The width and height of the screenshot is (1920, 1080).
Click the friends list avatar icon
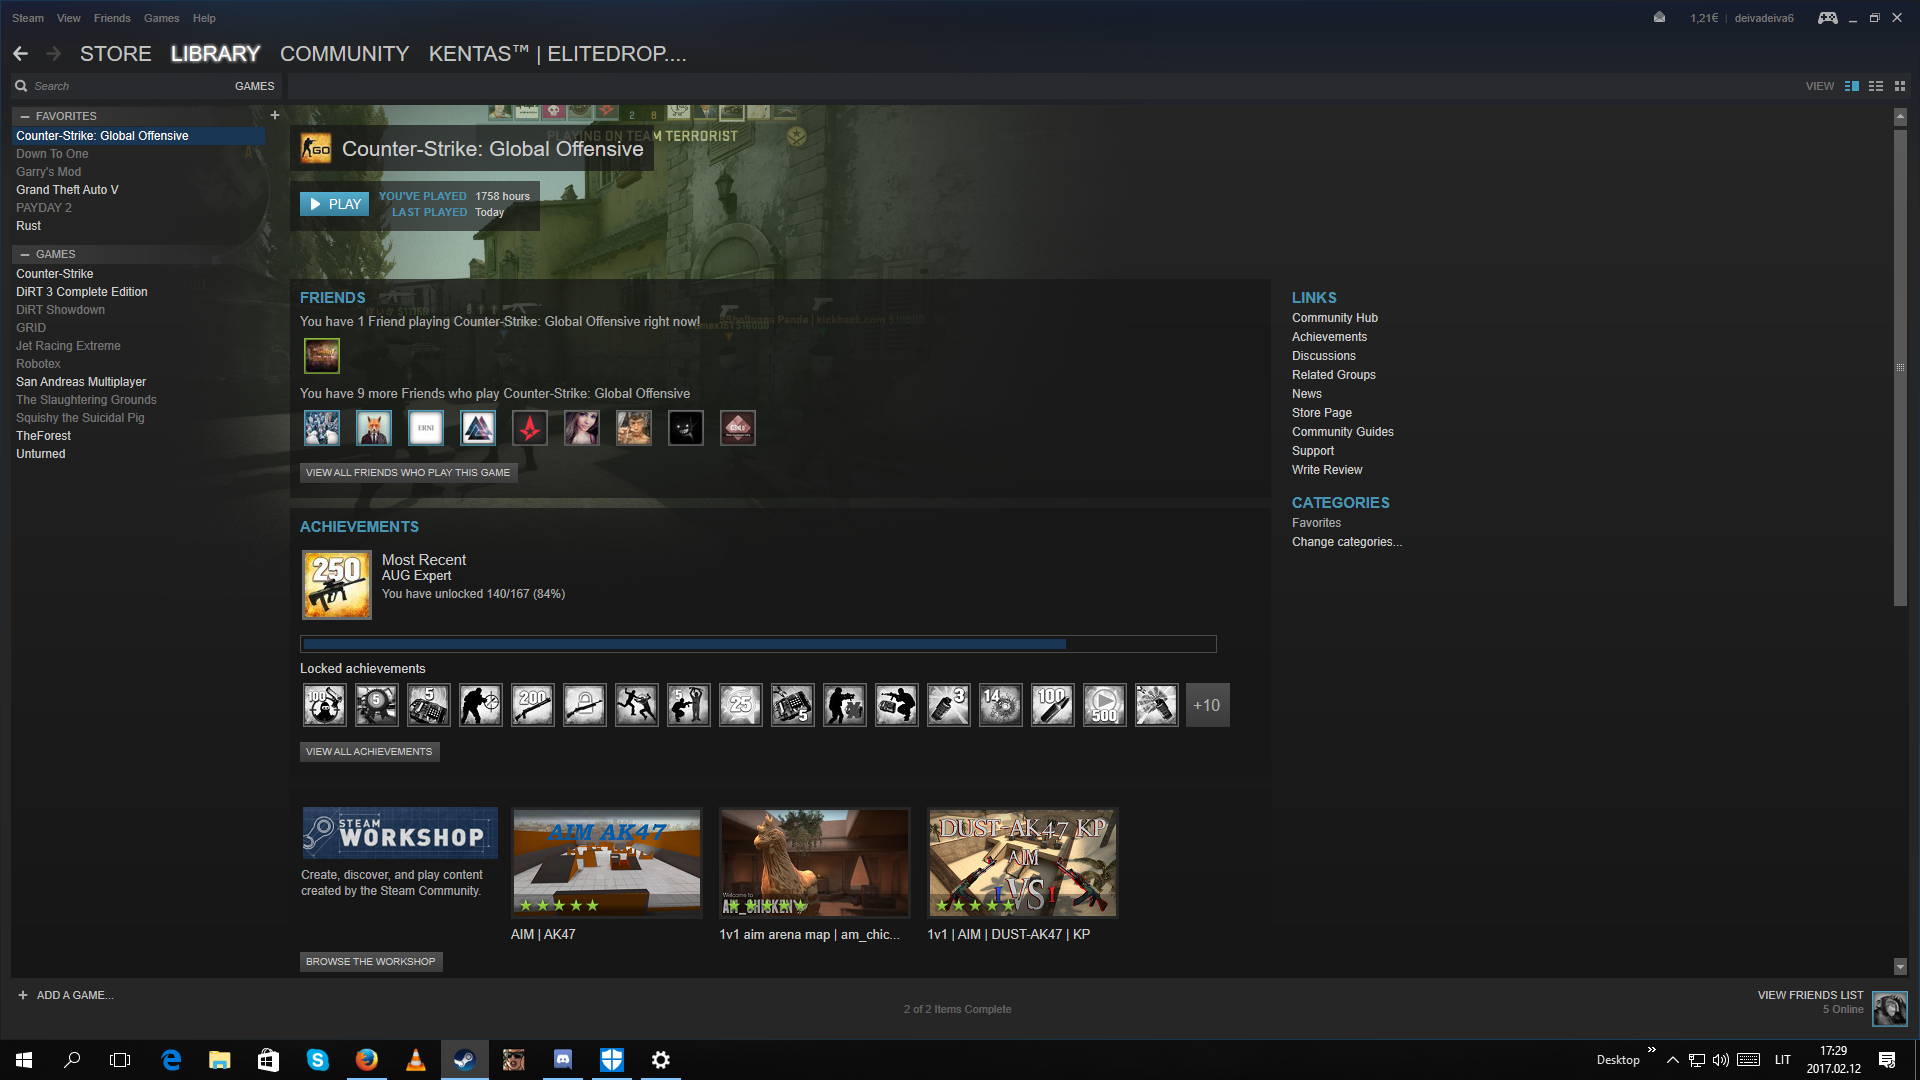tap(1890, 1009)
